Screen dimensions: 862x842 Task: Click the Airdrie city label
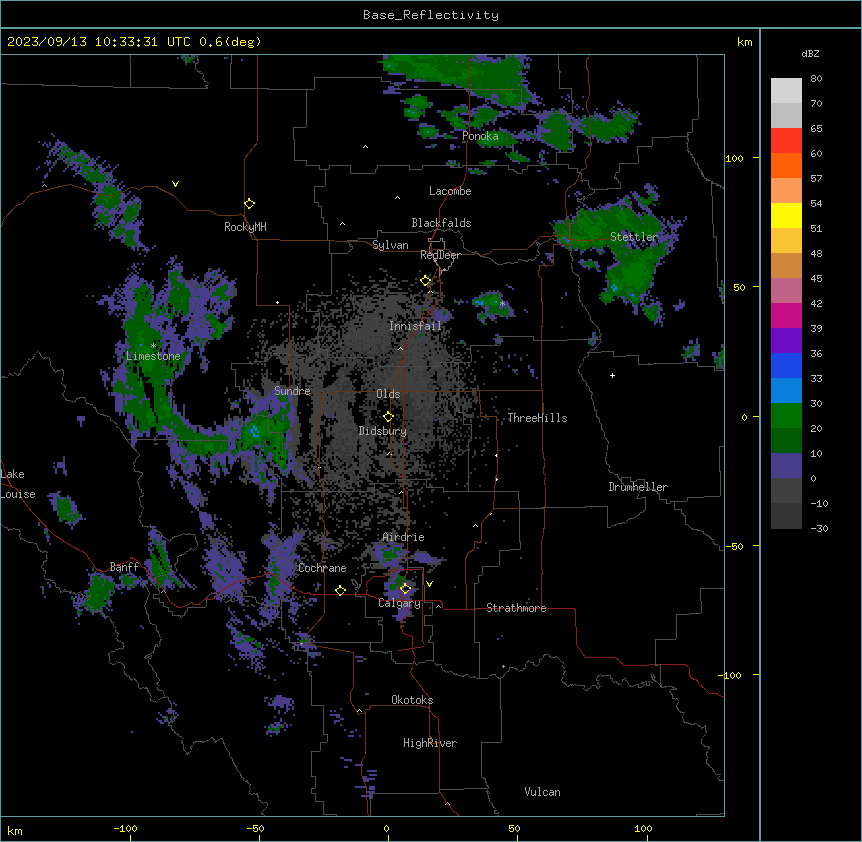click(x=403, y=537)
